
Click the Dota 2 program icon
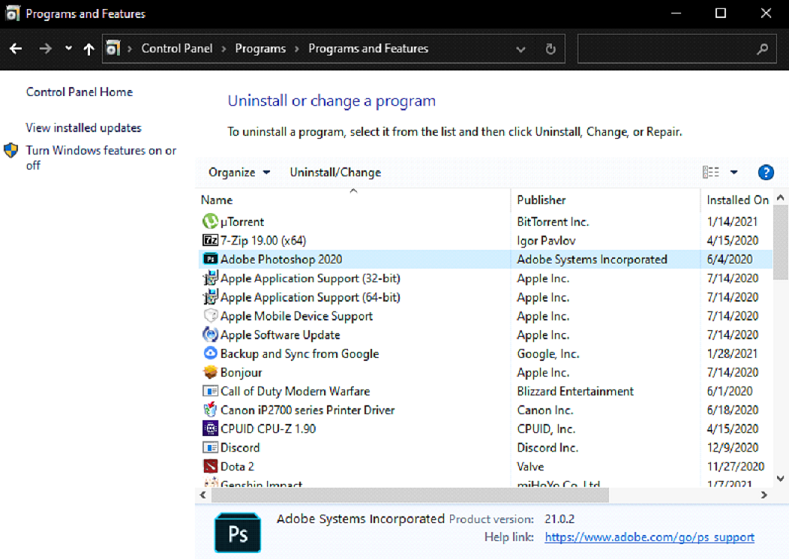pyautogui.click(x=210, y=466)
